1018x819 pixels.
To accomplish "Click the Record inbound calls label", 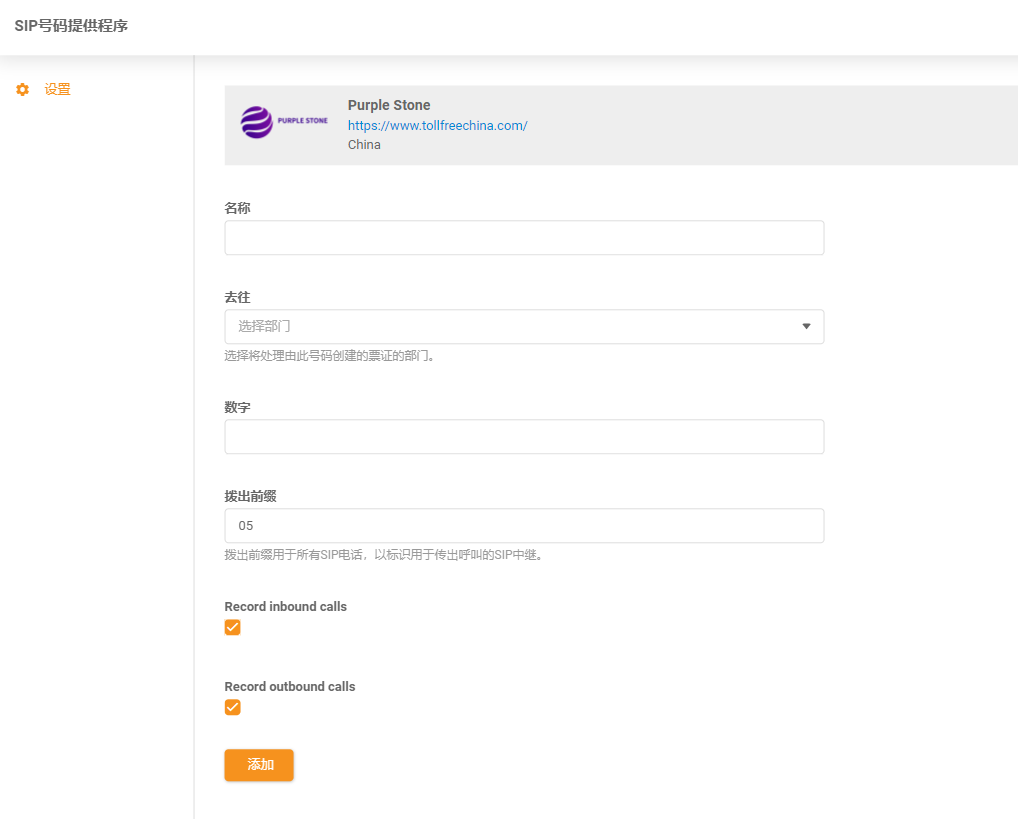I will [285, 607].
